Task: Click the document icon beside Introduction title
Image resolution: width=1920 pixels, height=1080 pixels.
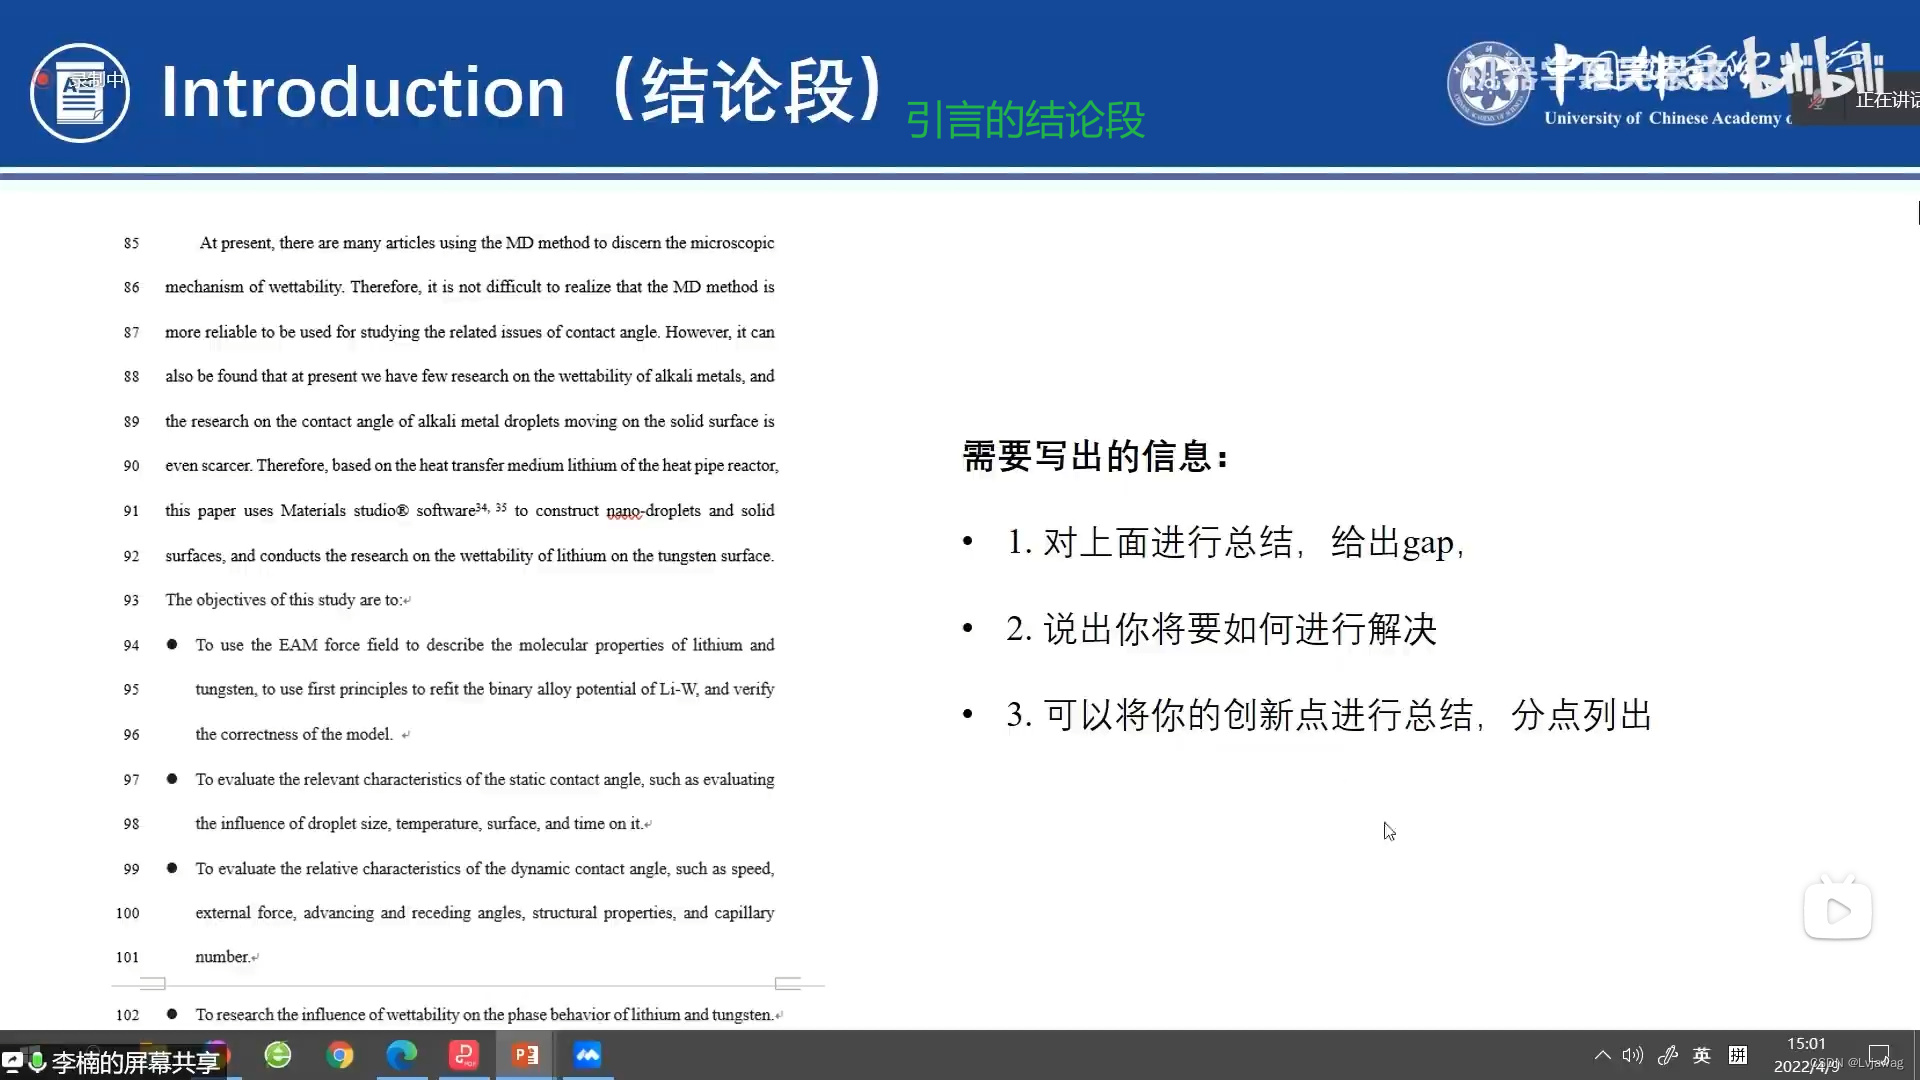Action: coord(80,93)
